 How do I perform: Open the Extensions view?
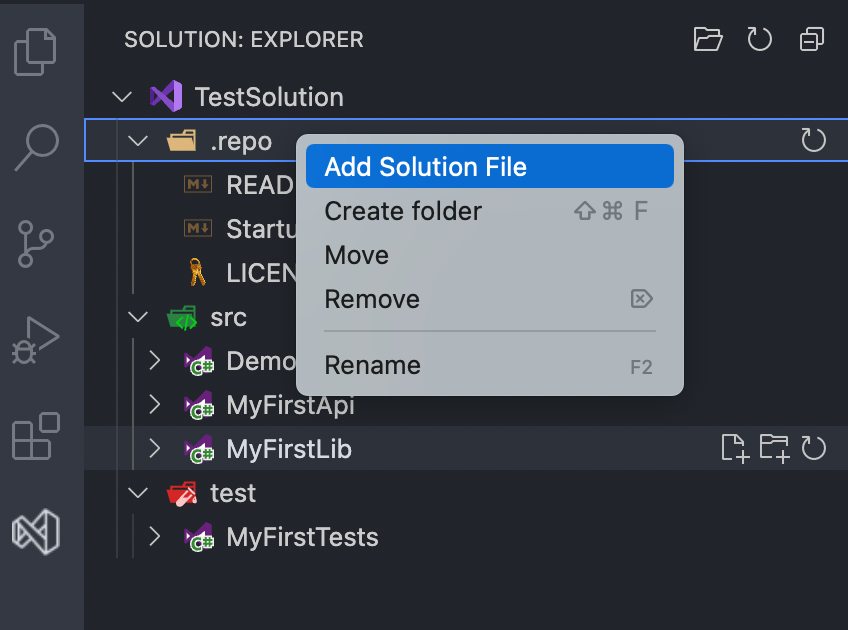37,435
